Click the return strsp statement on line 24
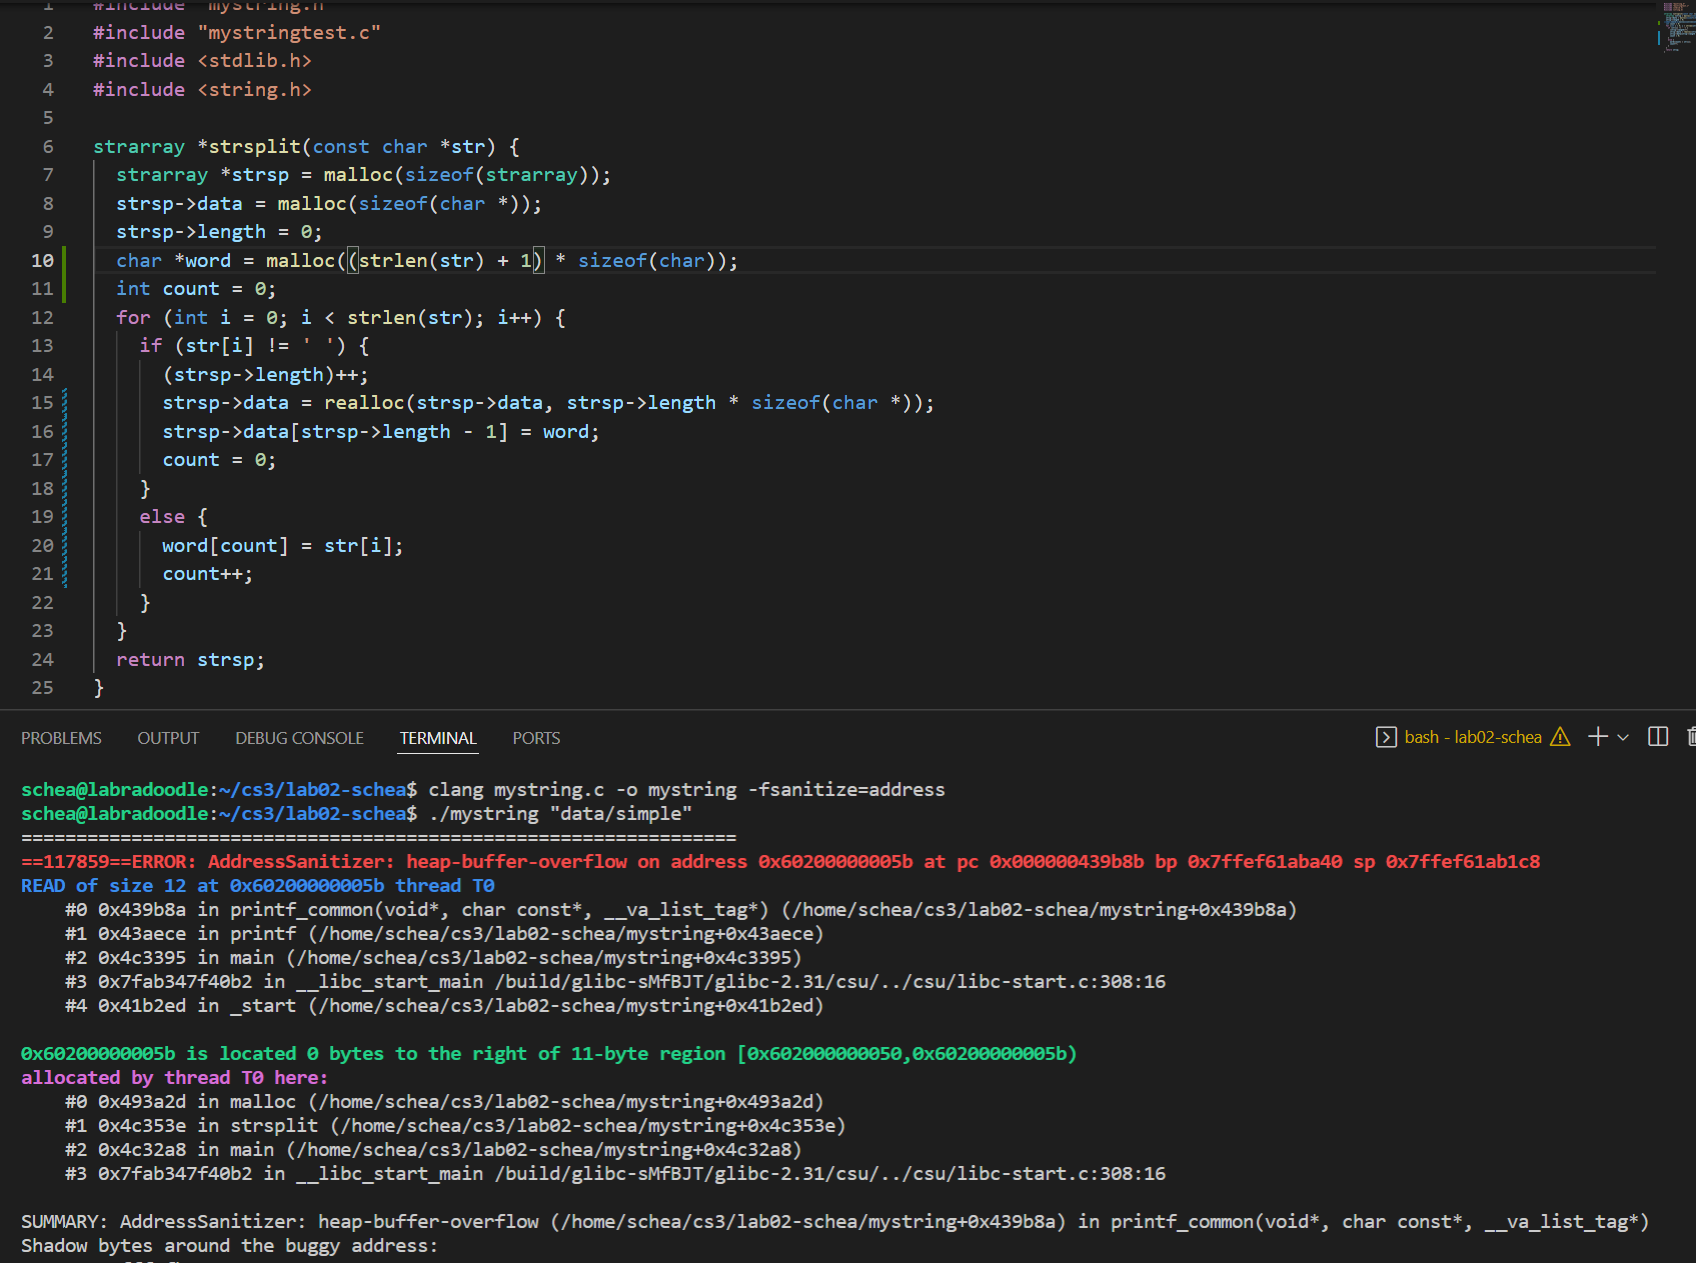 point(190,660)
